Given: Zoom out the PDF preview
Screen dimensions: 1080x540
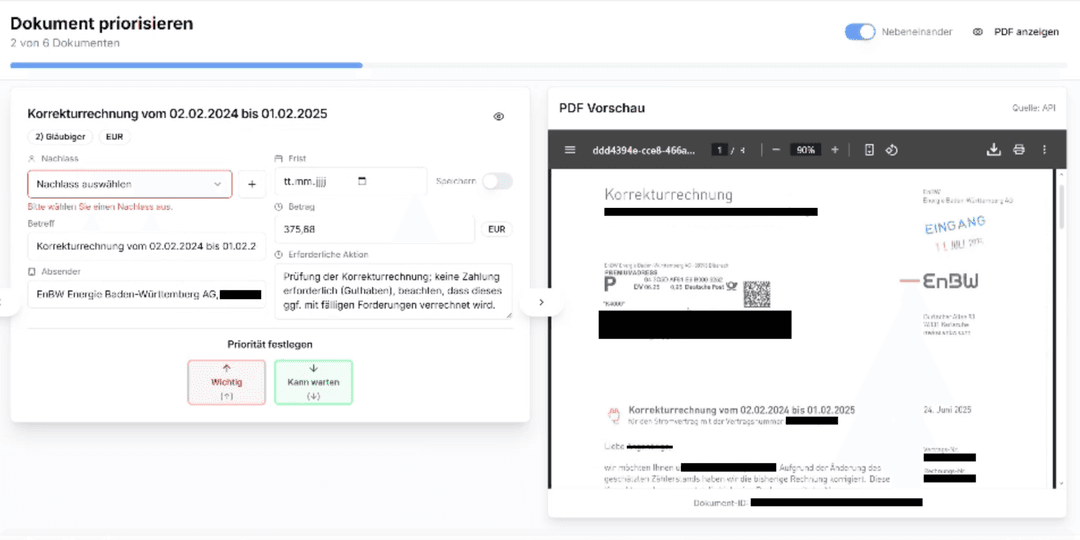Looking at the screenshot, I should click(776, 150).
